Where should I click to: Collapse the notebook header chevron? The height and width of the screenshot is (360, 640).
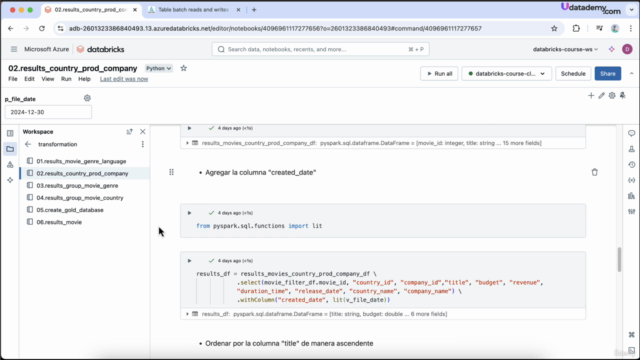[x=631, y=73]
